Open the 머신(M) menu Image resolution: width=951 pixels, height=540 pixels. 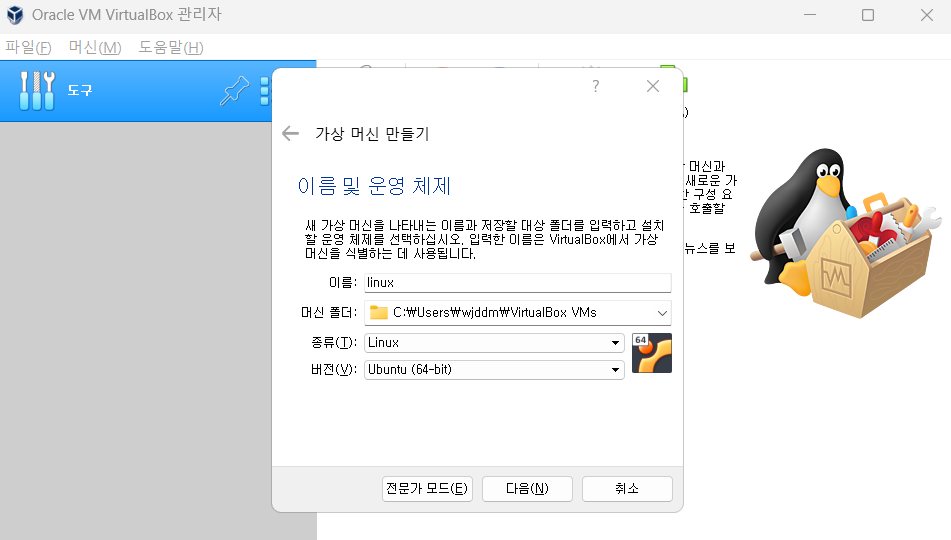(95, 47)
